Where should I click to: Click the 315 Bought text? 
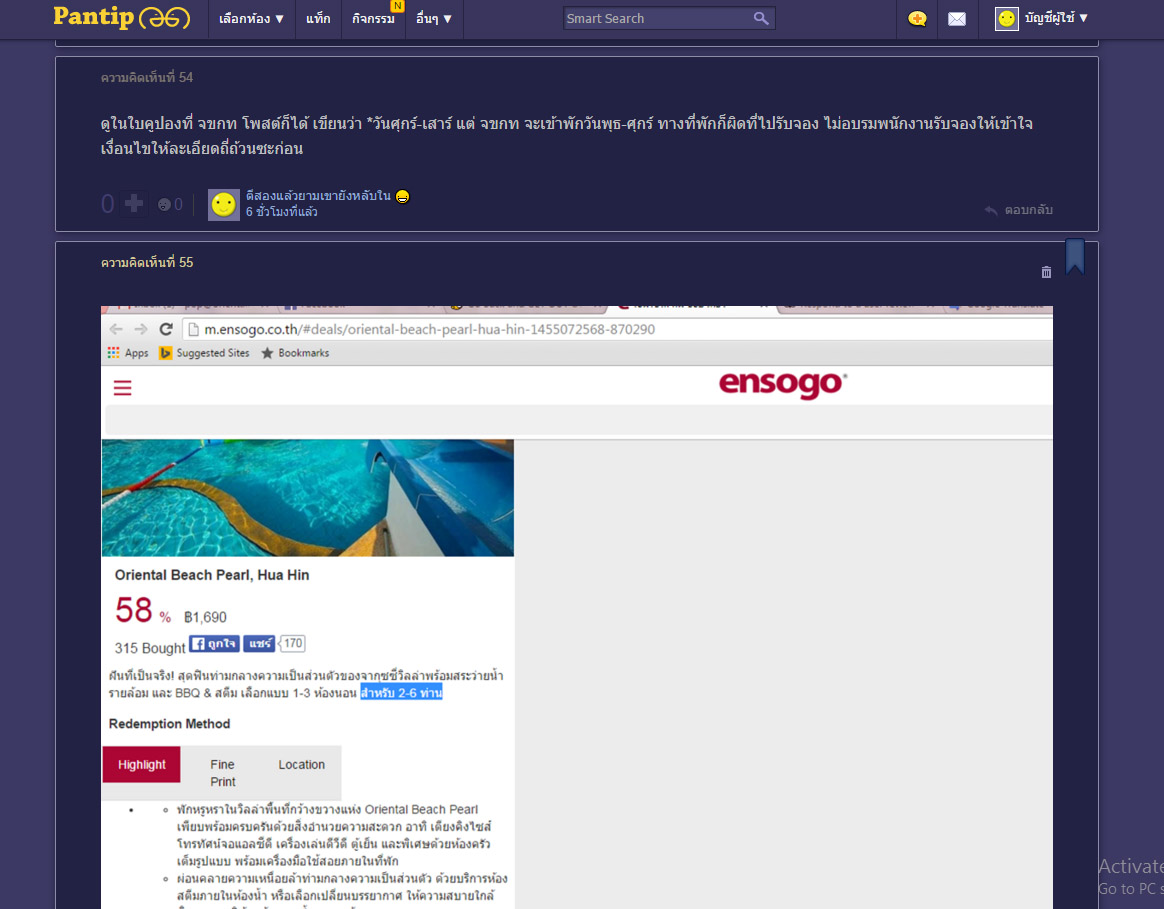tap(150, 648)
